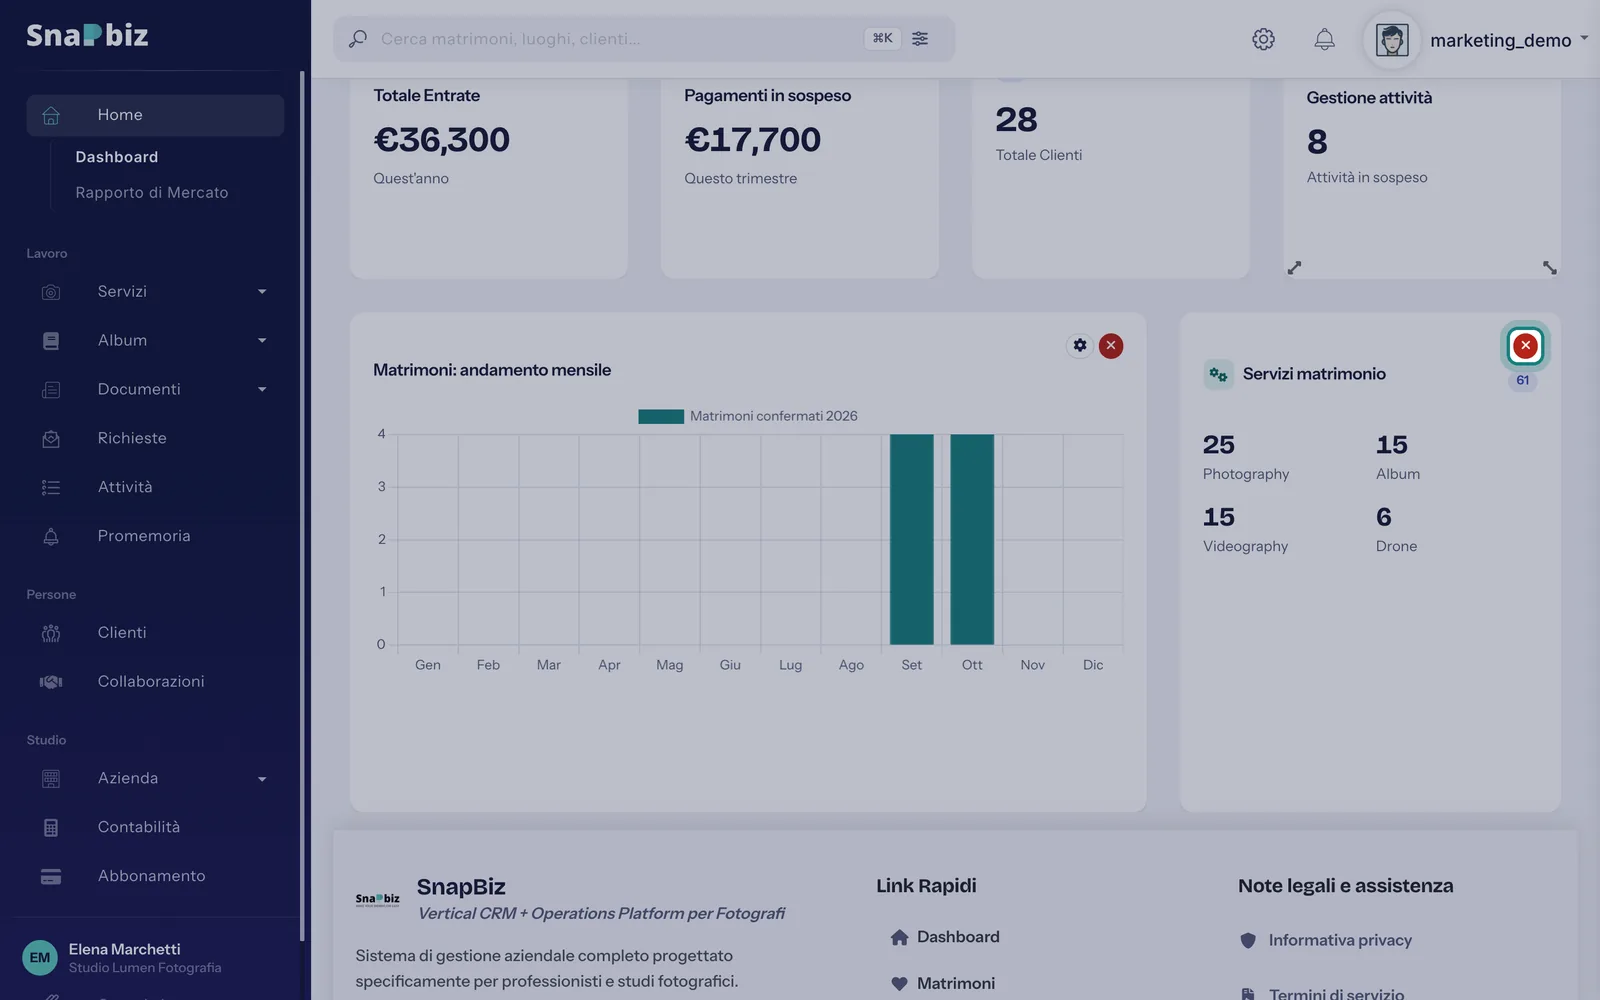Click the SnapBiz logo in the sidebar header
Viewport: 1600px width, 1000px height.
pyautogui.click(x=87, y=35)
